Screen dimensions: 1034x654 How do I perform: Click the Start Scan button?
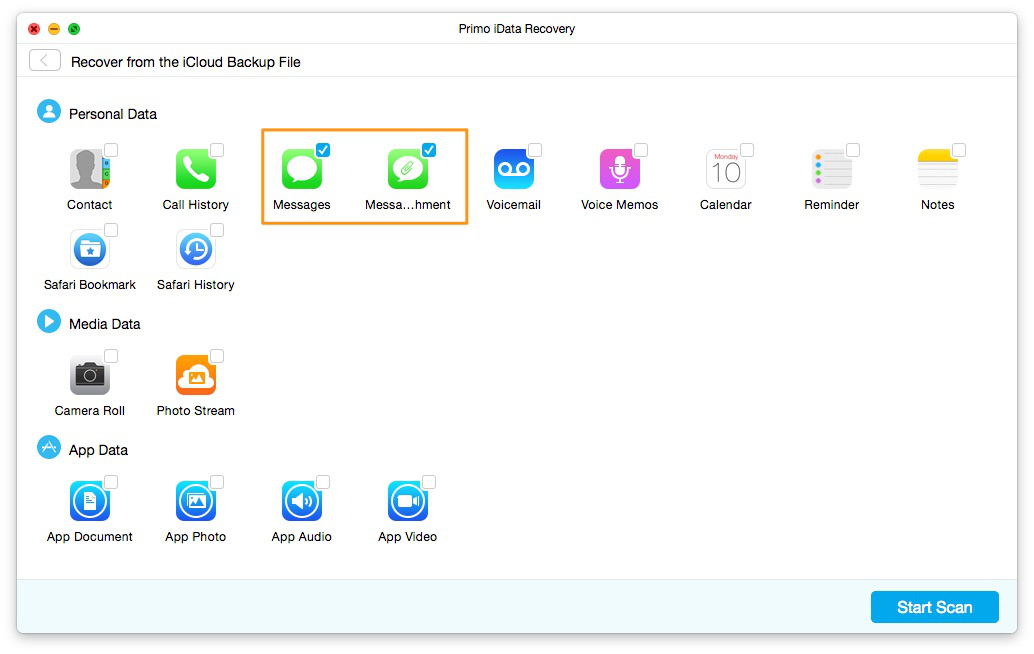point(934,607)
